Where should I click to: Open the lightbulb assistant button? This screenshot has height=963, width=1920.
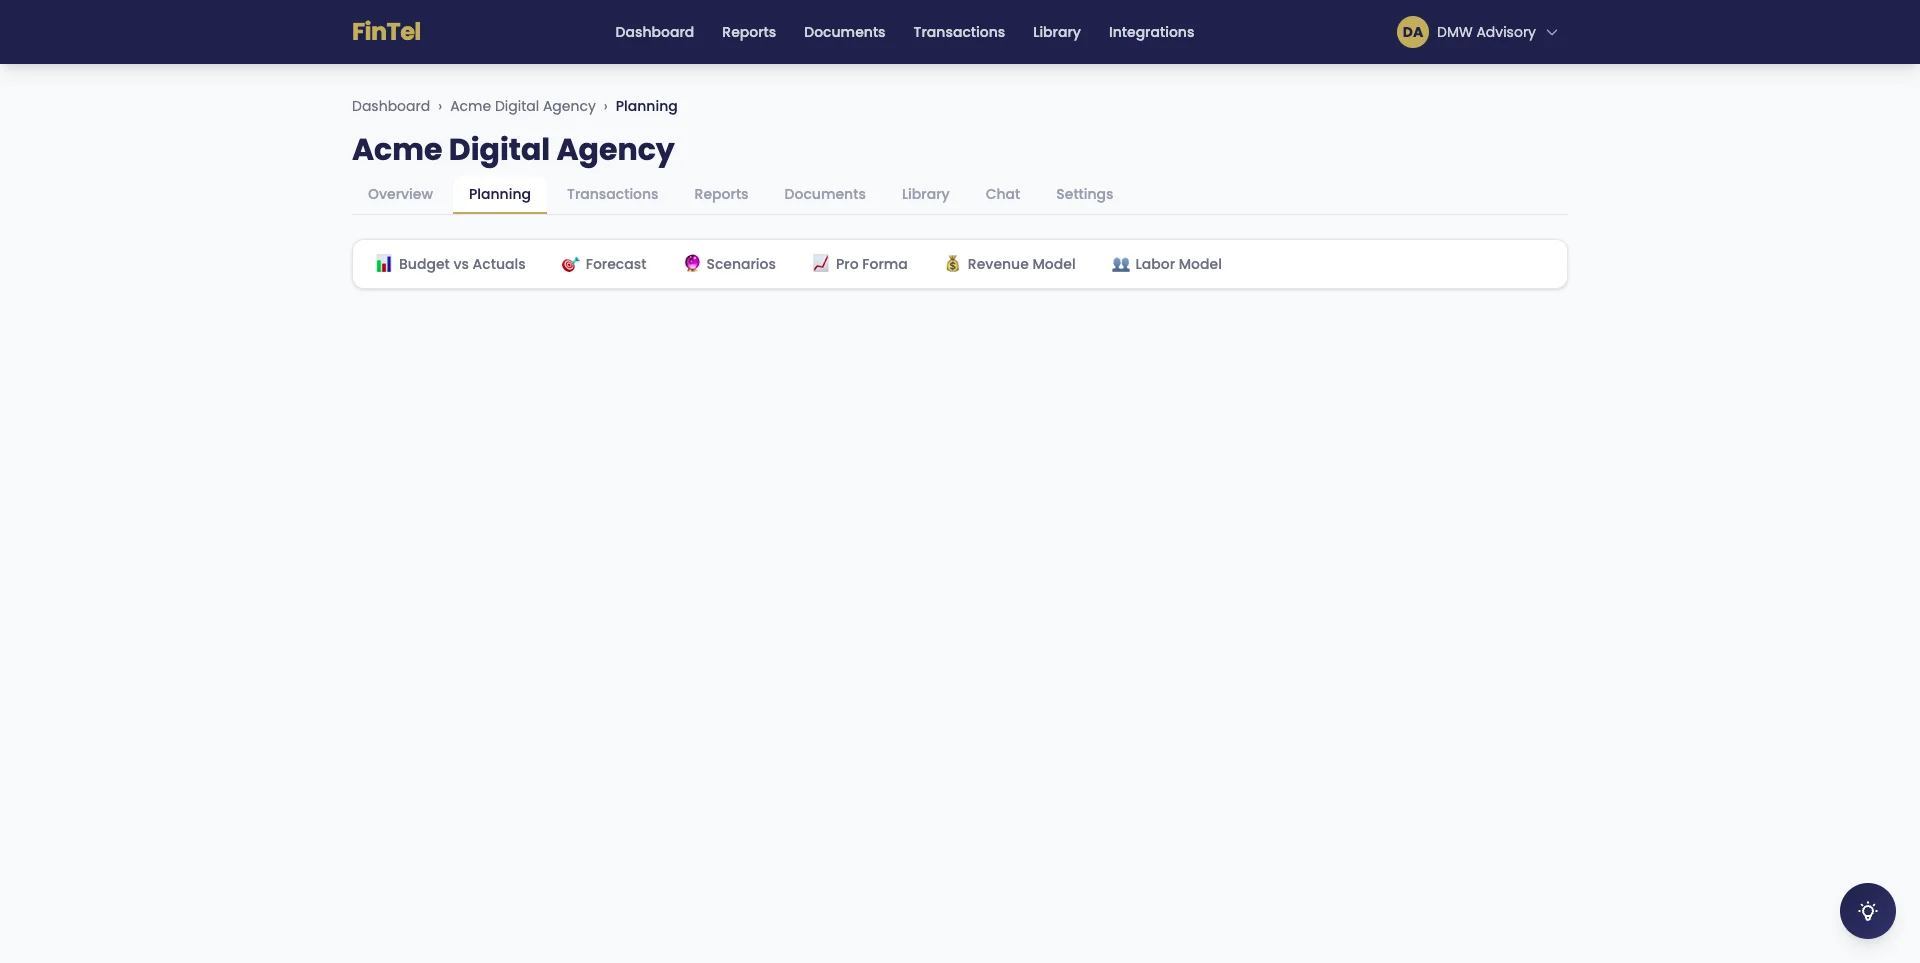(x=1866, y=911)
